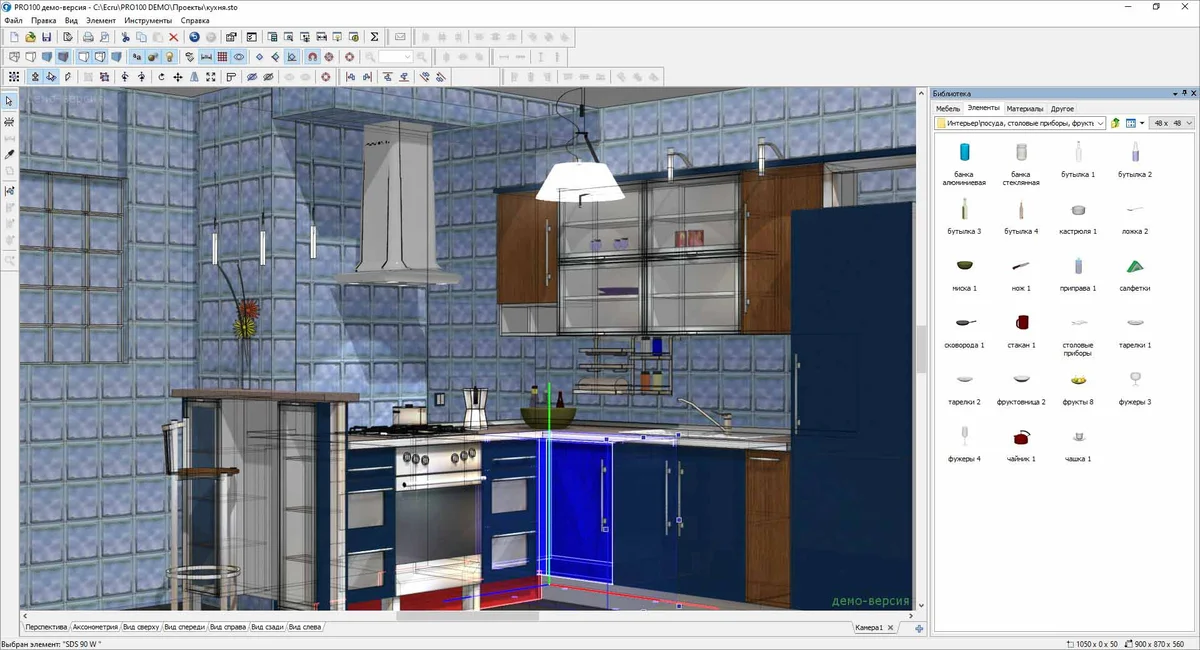
Task: Select the 'чайник 1' library item
Action: [x=1020, y=445]
